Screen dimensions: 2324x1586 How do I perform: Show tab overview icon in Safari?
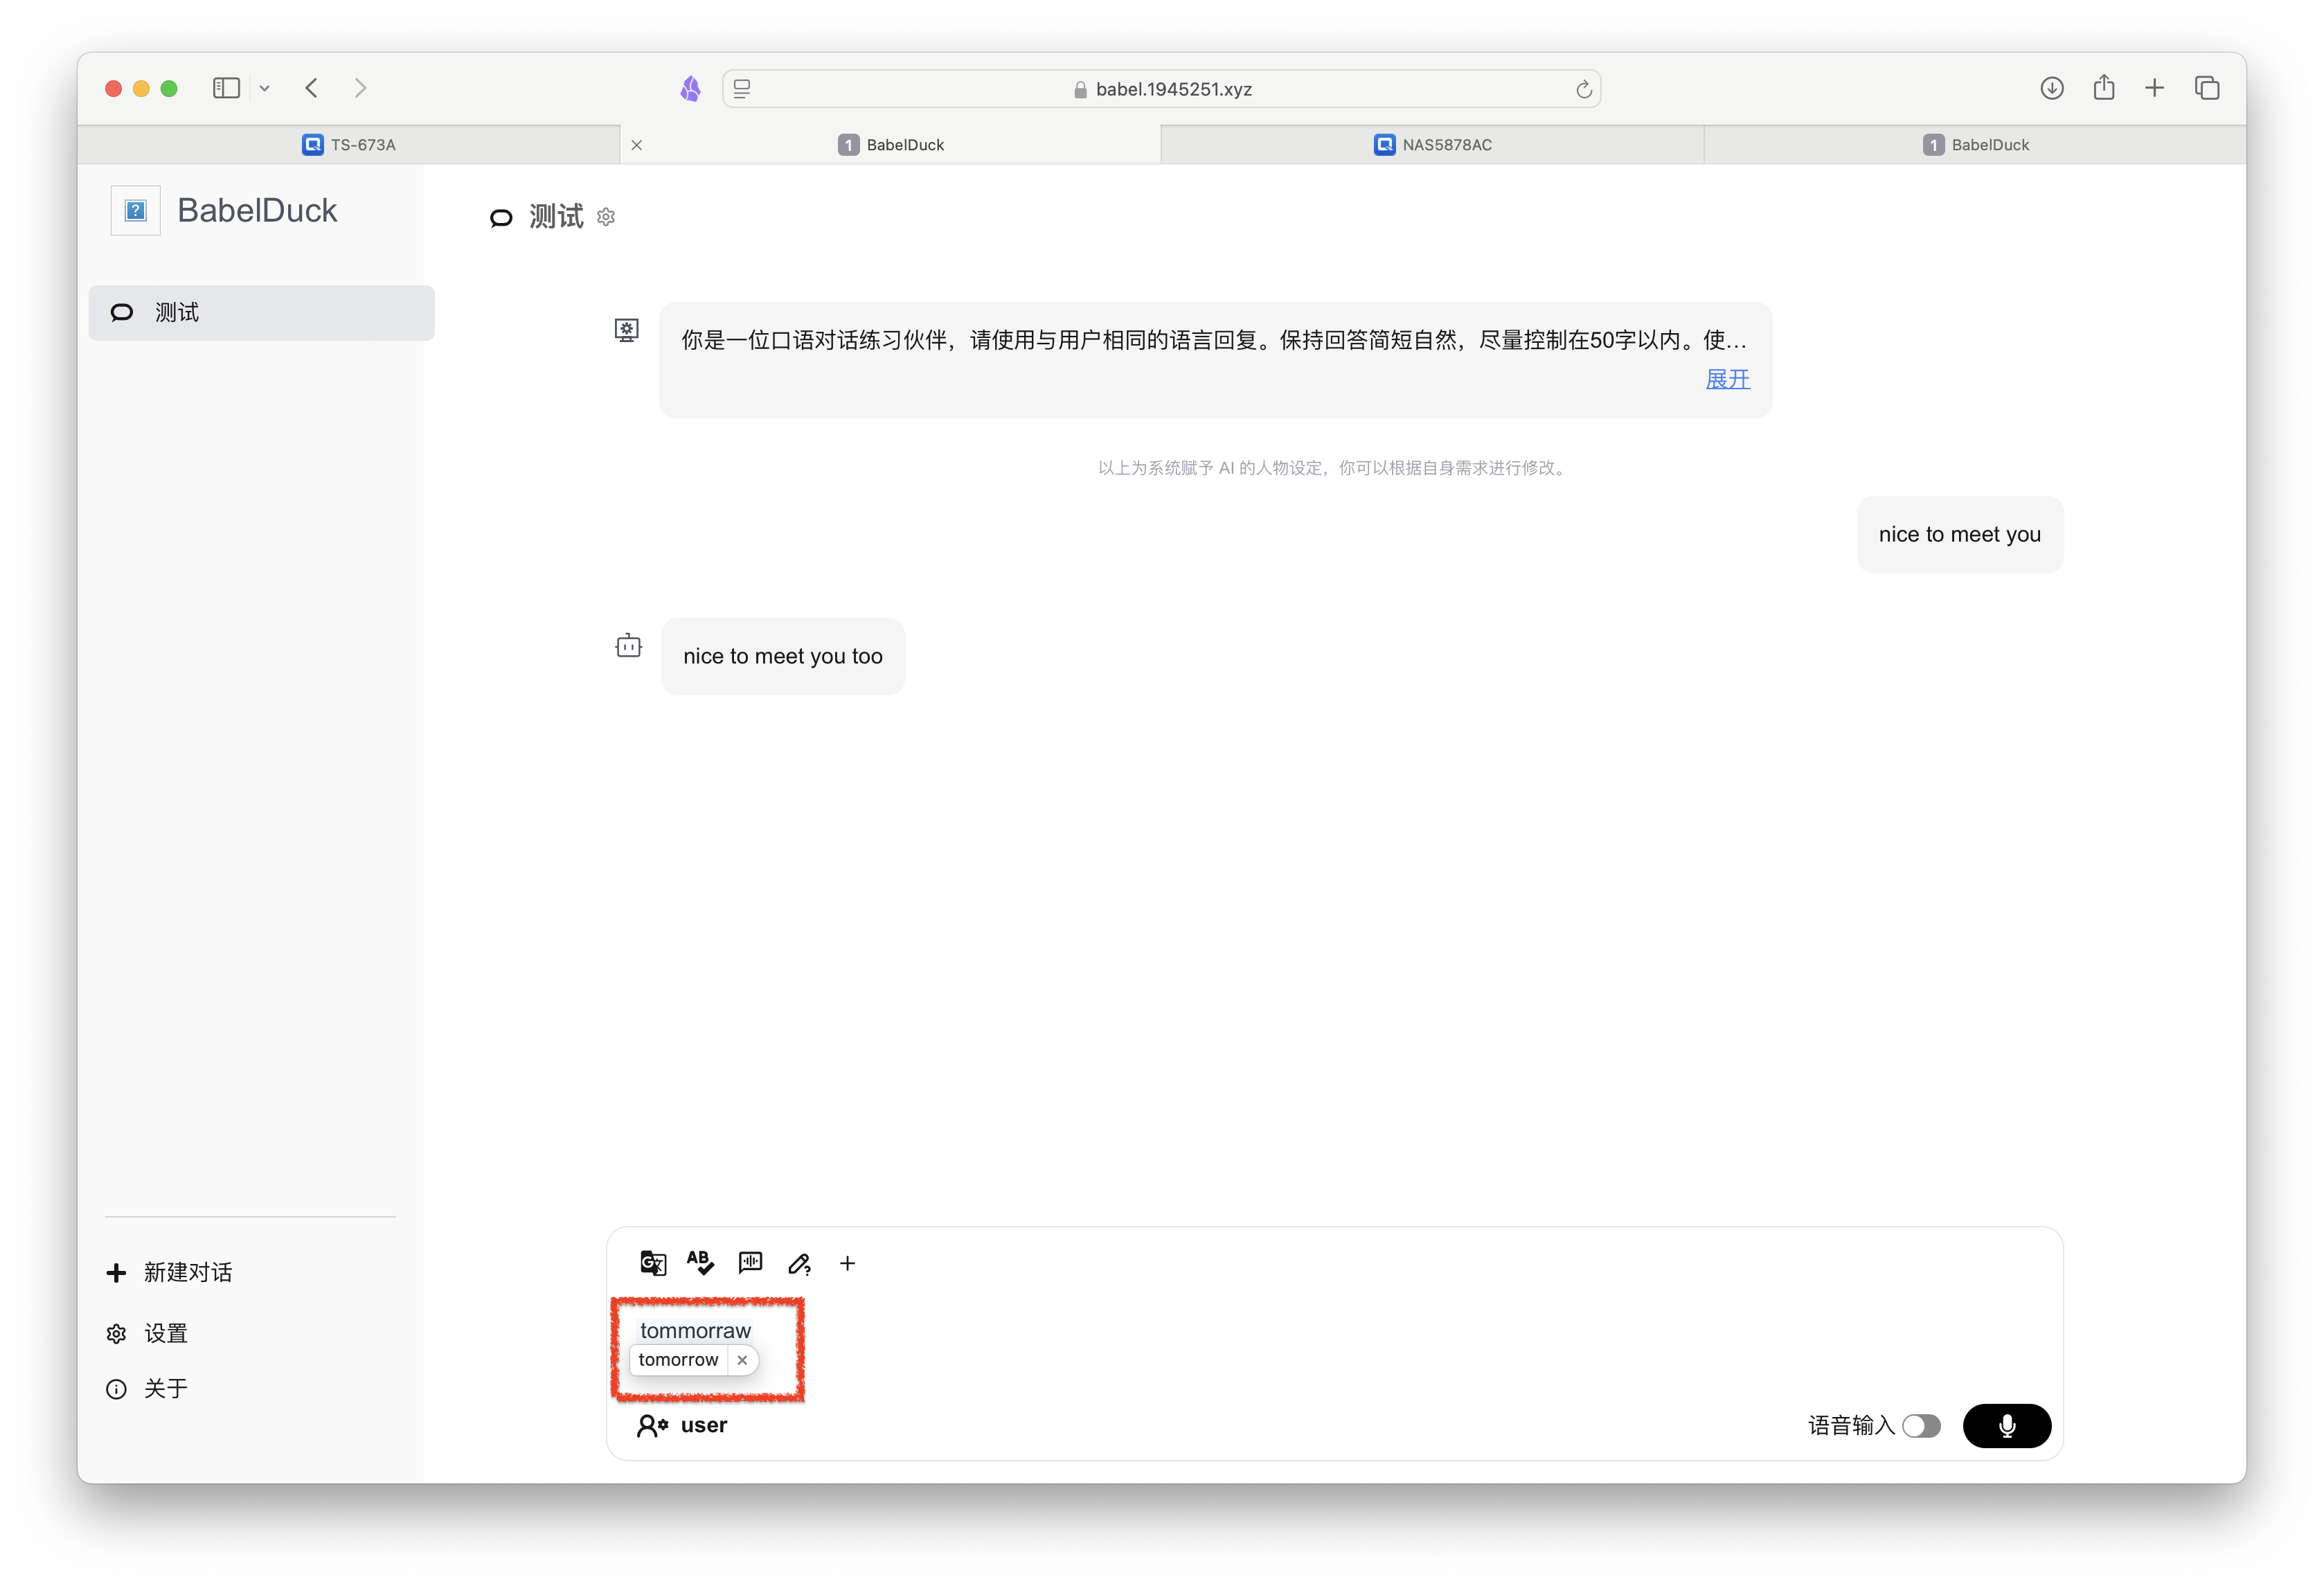tap(2206, 88)
